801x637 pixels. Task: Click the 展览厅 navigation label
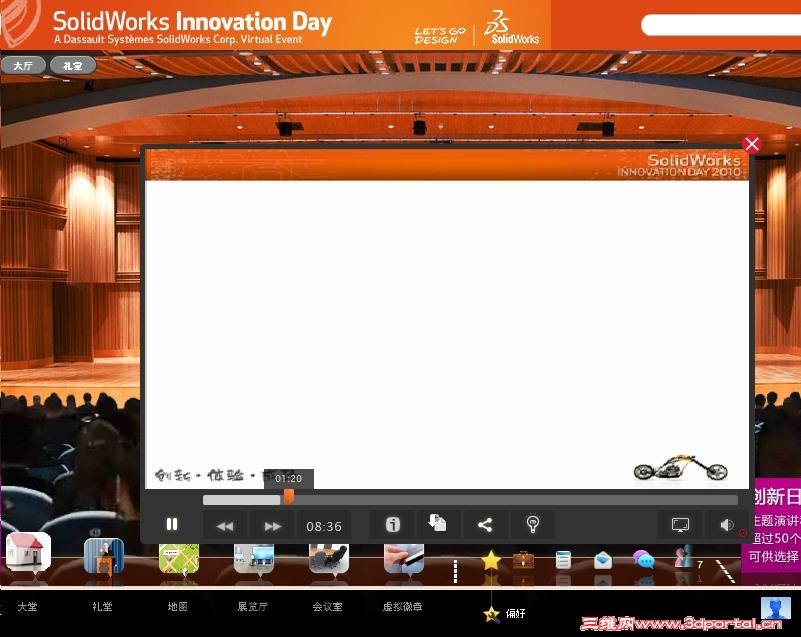(252, 606)
